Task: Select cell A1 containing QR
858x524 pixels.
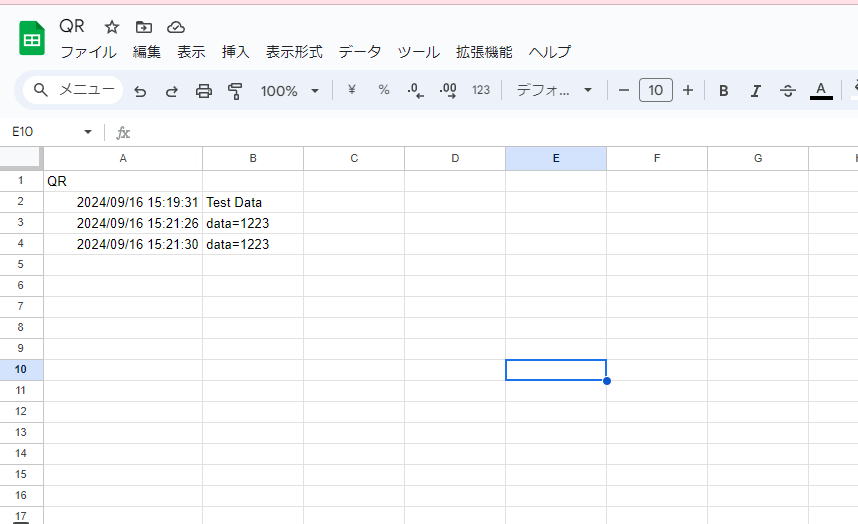Action: pyautogui.click(x=123, y=181)
